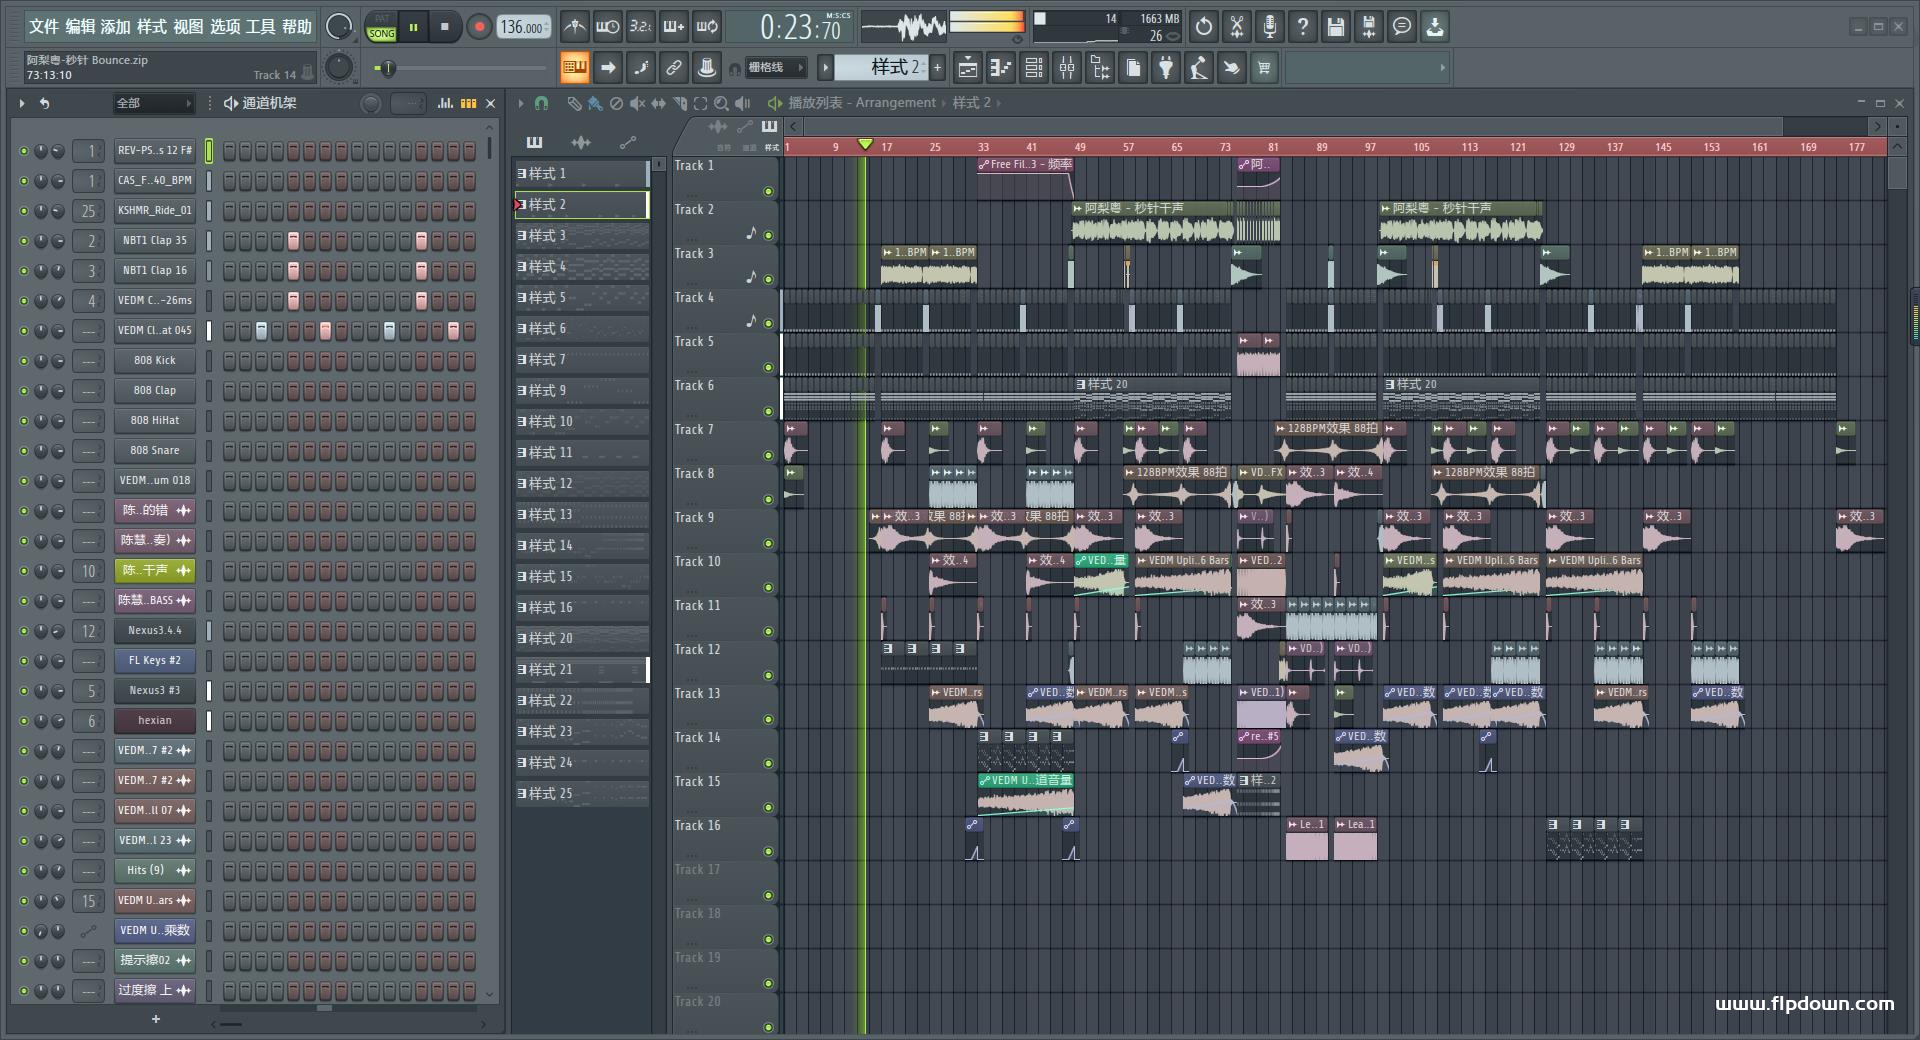Viewport: 1920px width, 1040px height.
Task: Click the shopping cart content library icon
Action: (1264, 68)
